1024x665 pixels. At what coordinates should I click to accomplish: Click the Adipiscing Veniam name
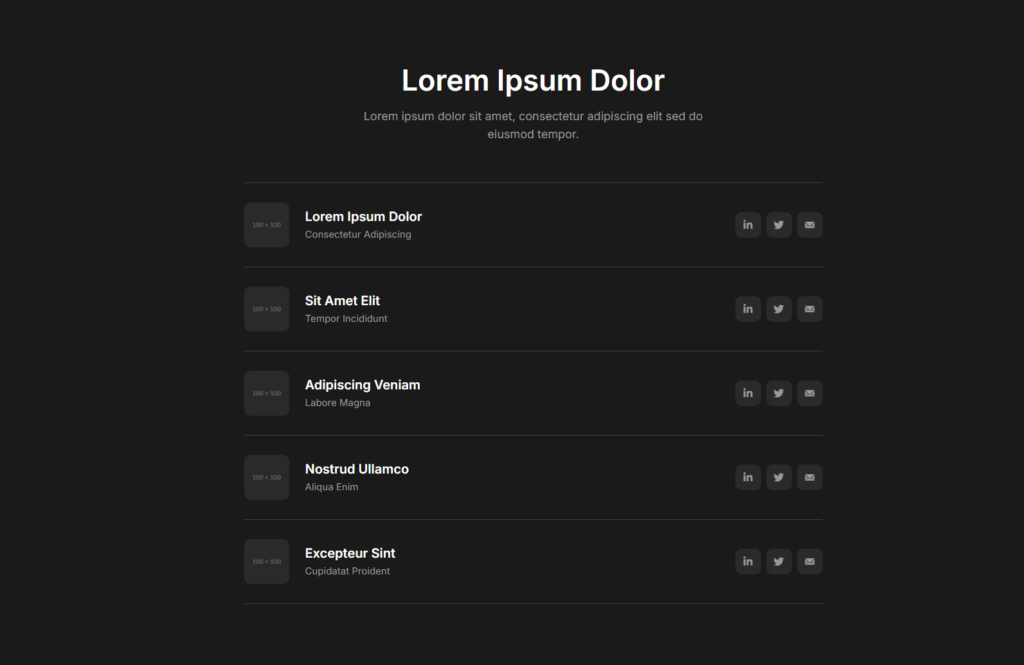[x=362, y=385]
